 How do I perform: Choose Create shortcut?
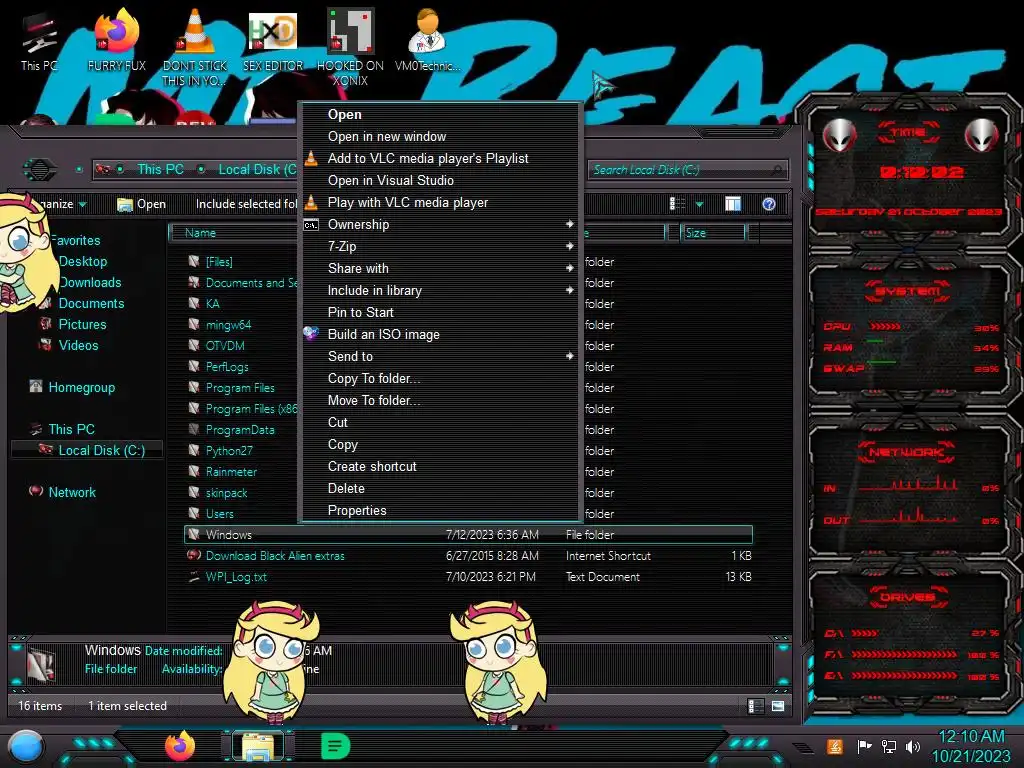[x=440, y=466]
